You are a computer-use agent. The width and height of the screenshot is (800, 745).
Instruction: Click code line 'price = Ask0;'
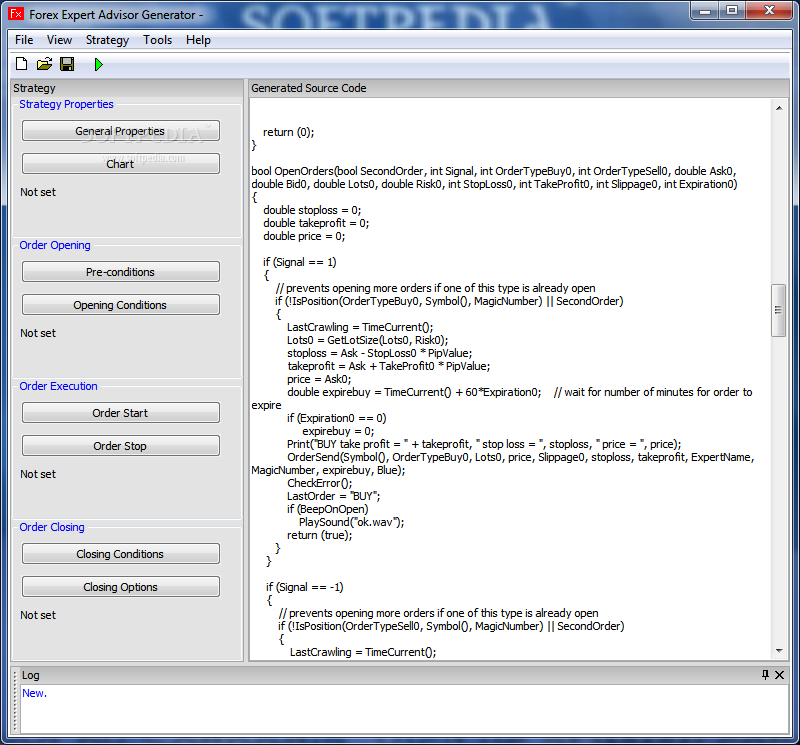[x=319, y=379]
